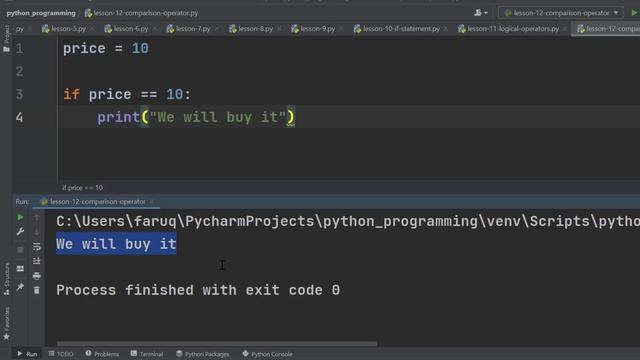
Task: Close the lesson-12-comparison-operator Run tab
Action: click(x=152, y=202)
